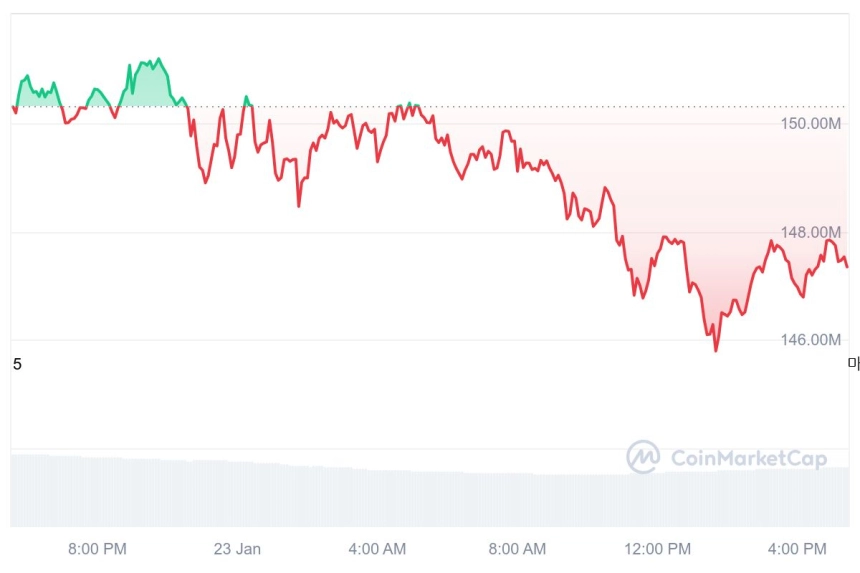The height and width of the screenshot is (573, 860).
Task: Click the highest green peak of the chart
Action: tap(159, 58)
